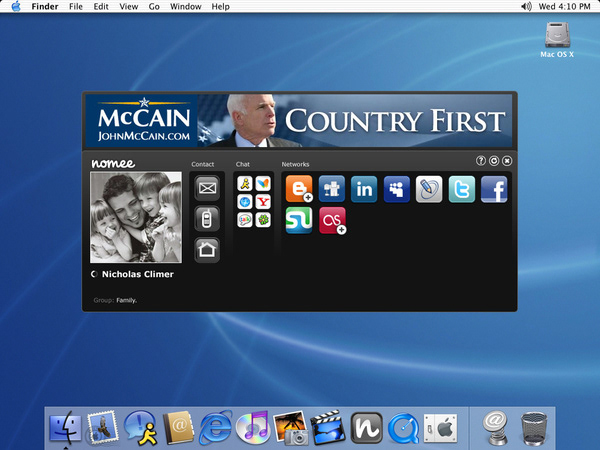Open System Preferences in the dock

440,428
